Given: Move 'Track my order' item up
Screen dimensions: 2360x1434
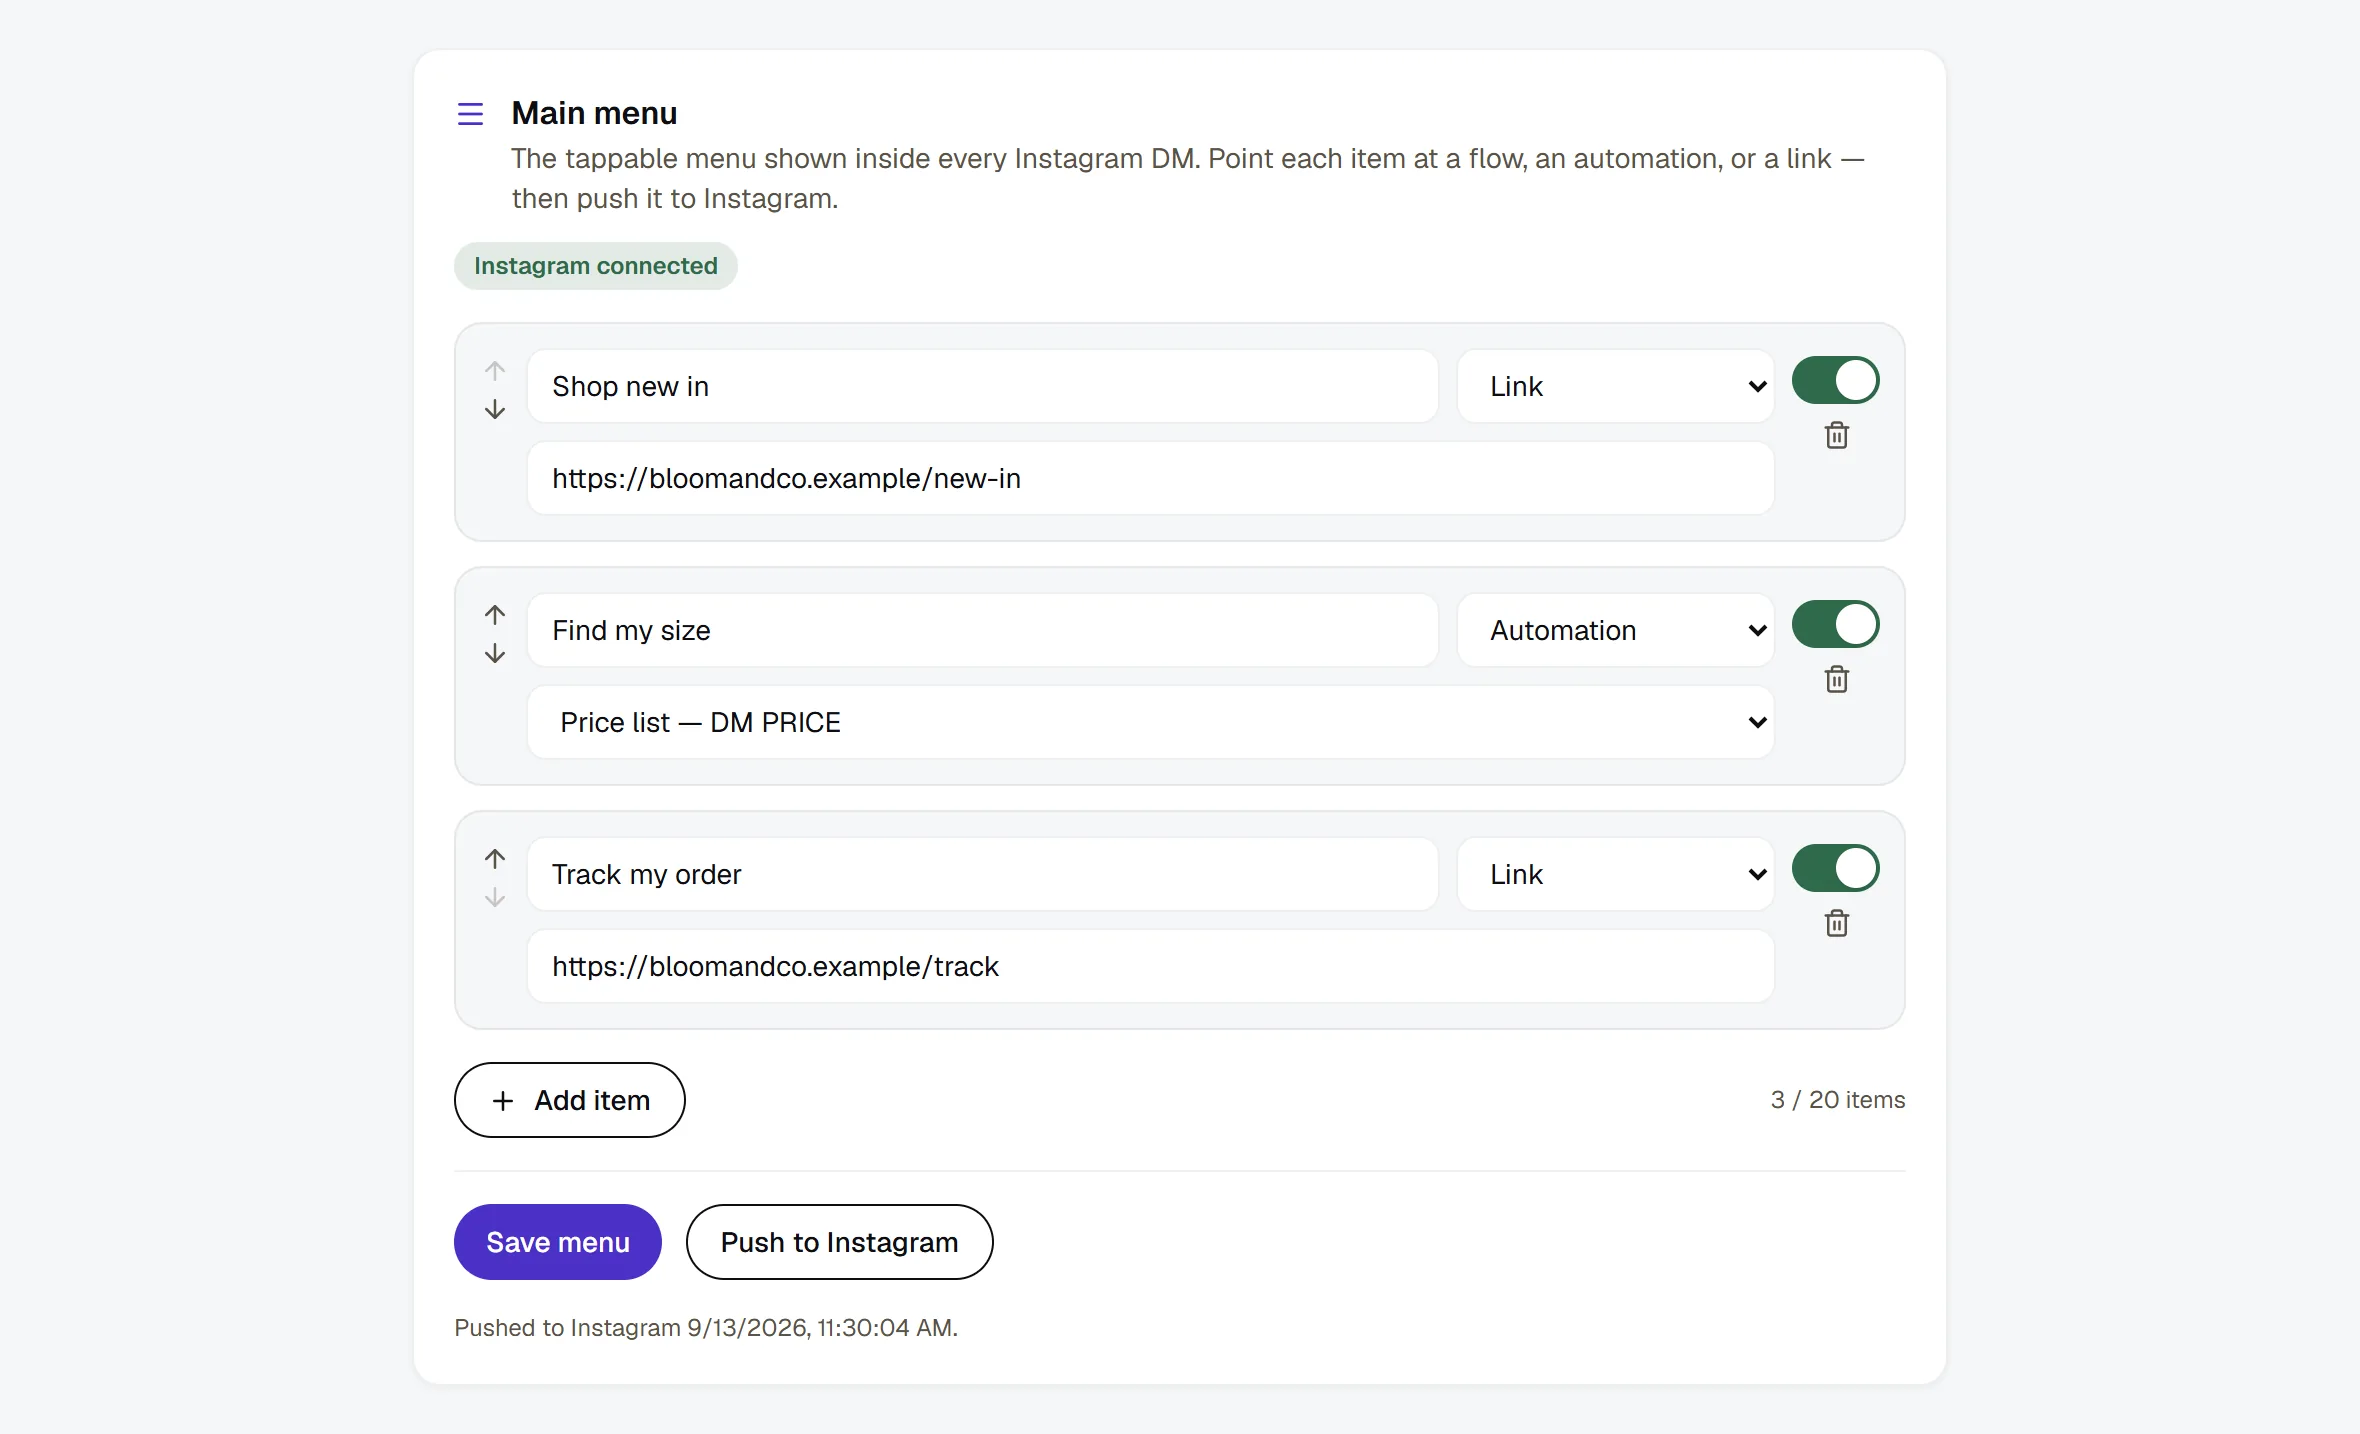Looking at the screenshot, I should (x=495, y=858).
